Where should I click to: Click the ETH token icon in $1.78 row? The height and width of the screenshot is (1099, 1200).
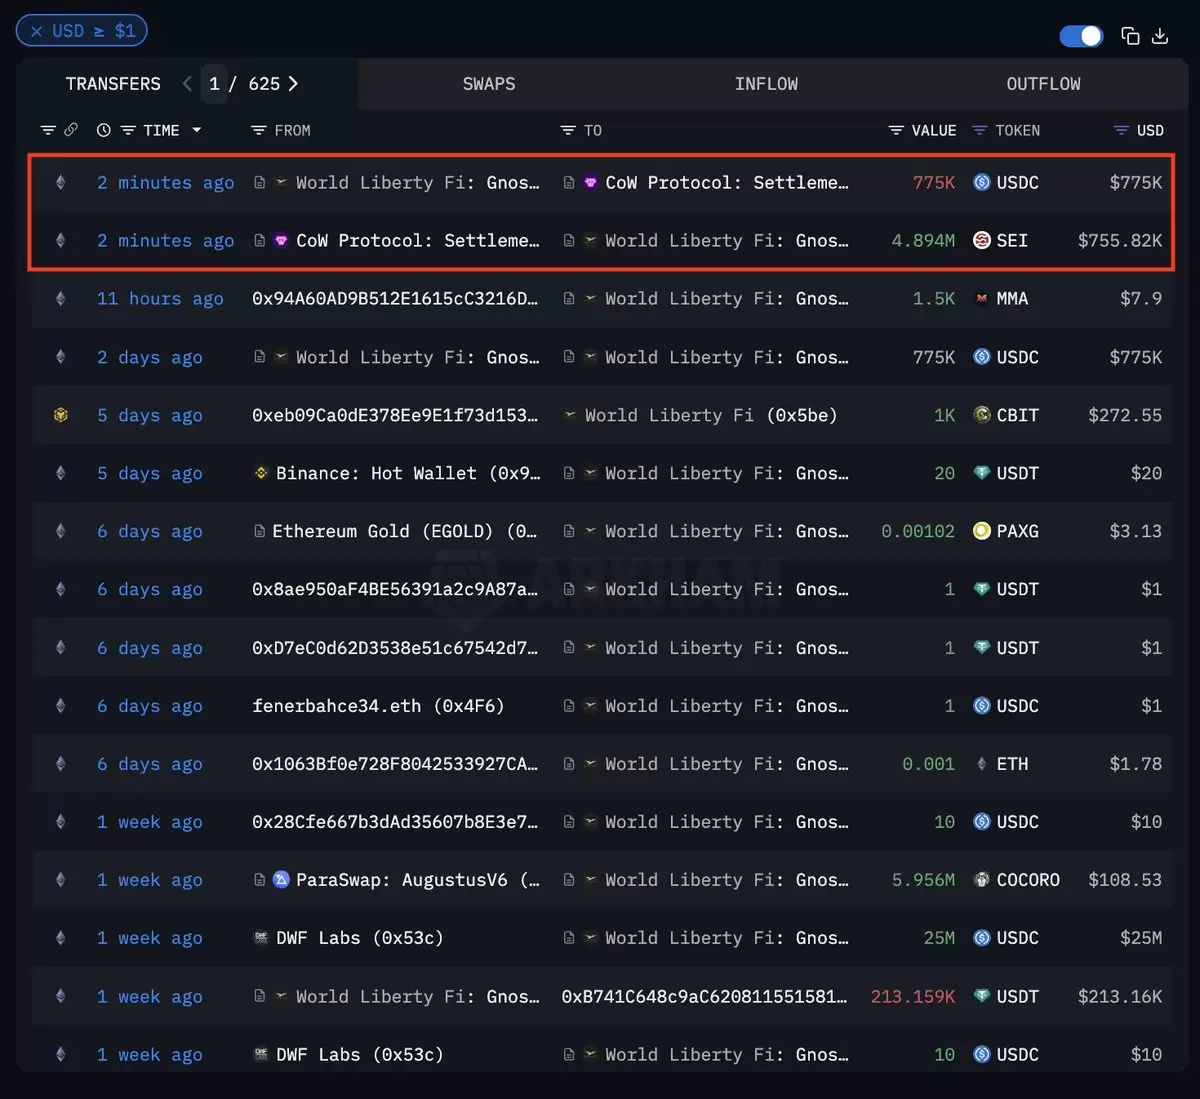(982, 764)
